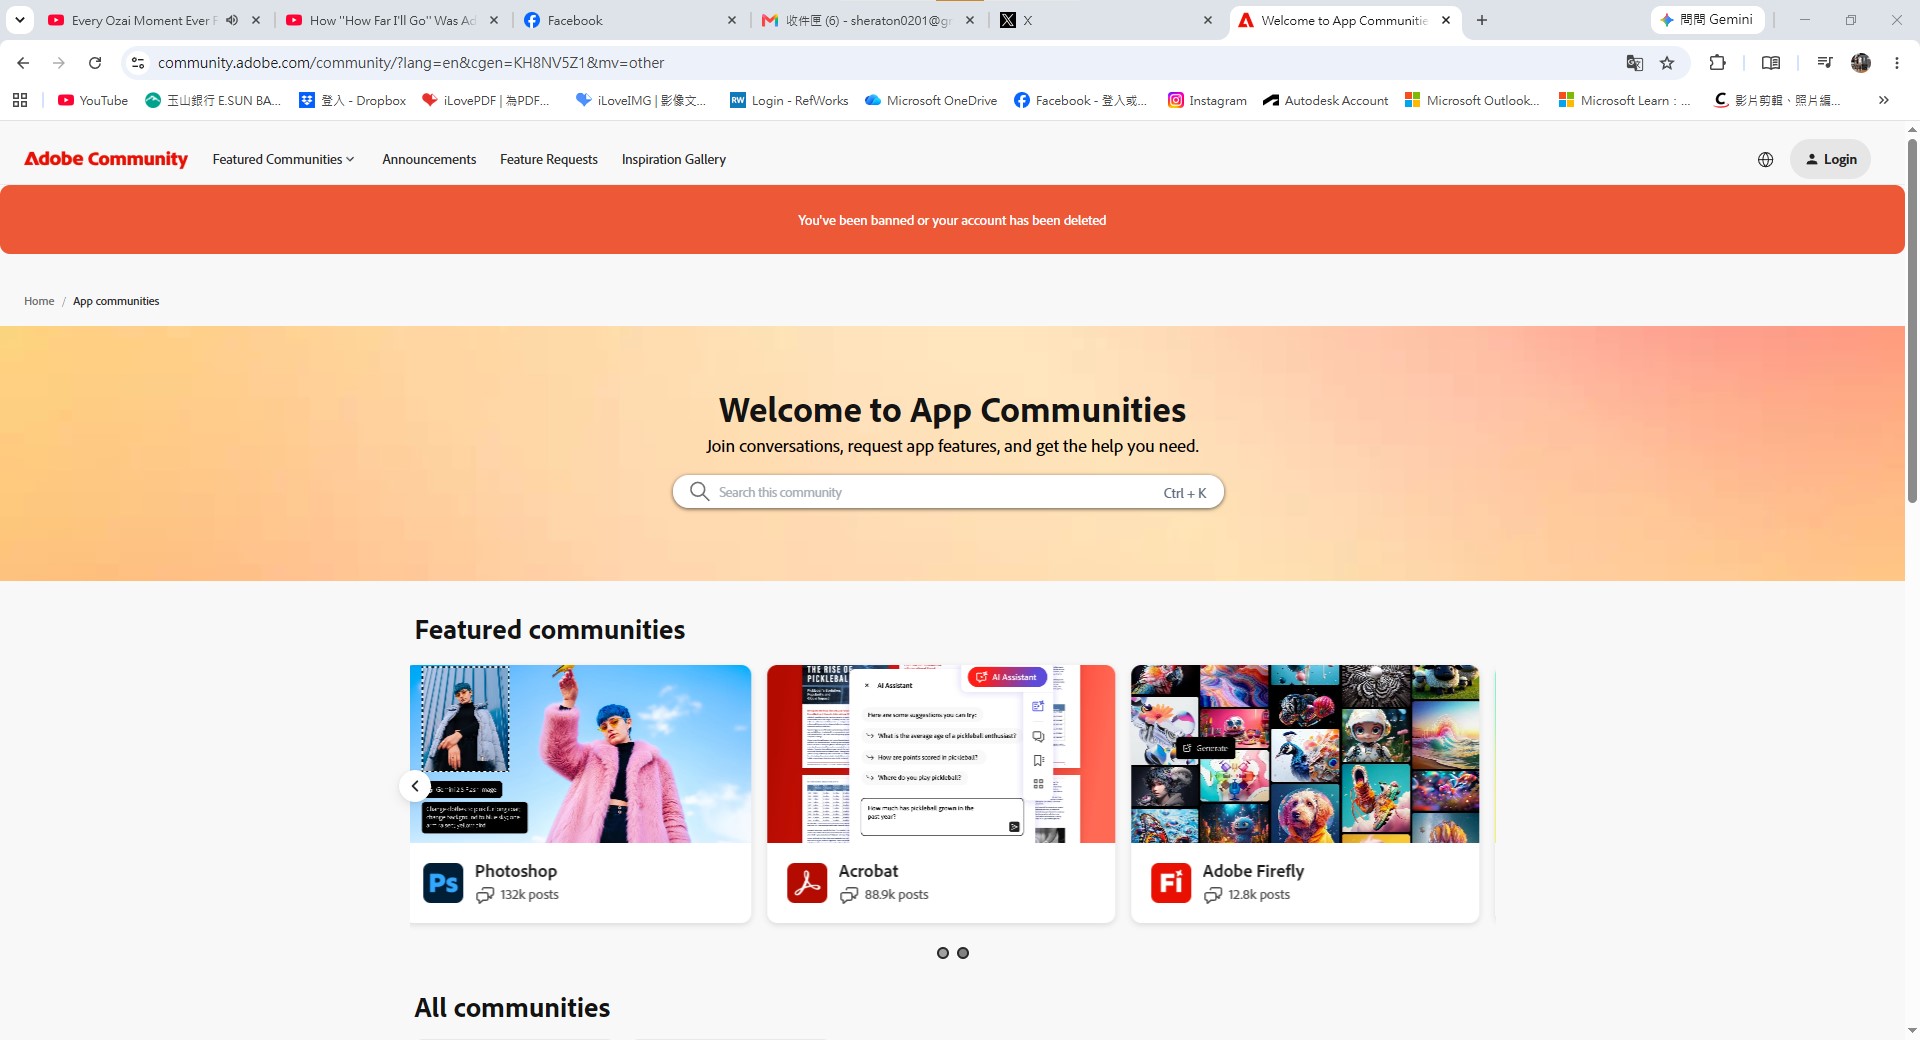The image size is (1920, 1040).
Task: Expand the Featured Communities dropdown
Action: [x=283, y=160]
